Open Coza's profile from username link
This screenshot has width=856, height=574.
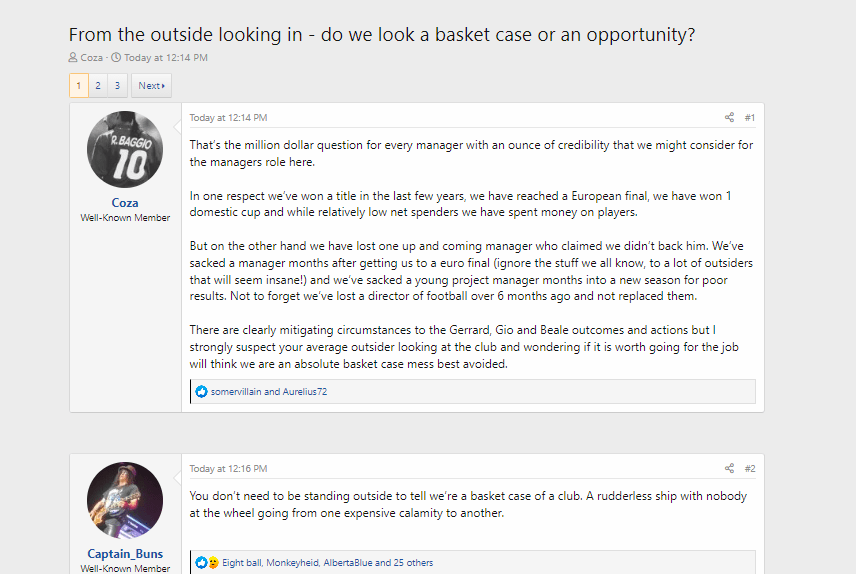[x=125, y=203]
